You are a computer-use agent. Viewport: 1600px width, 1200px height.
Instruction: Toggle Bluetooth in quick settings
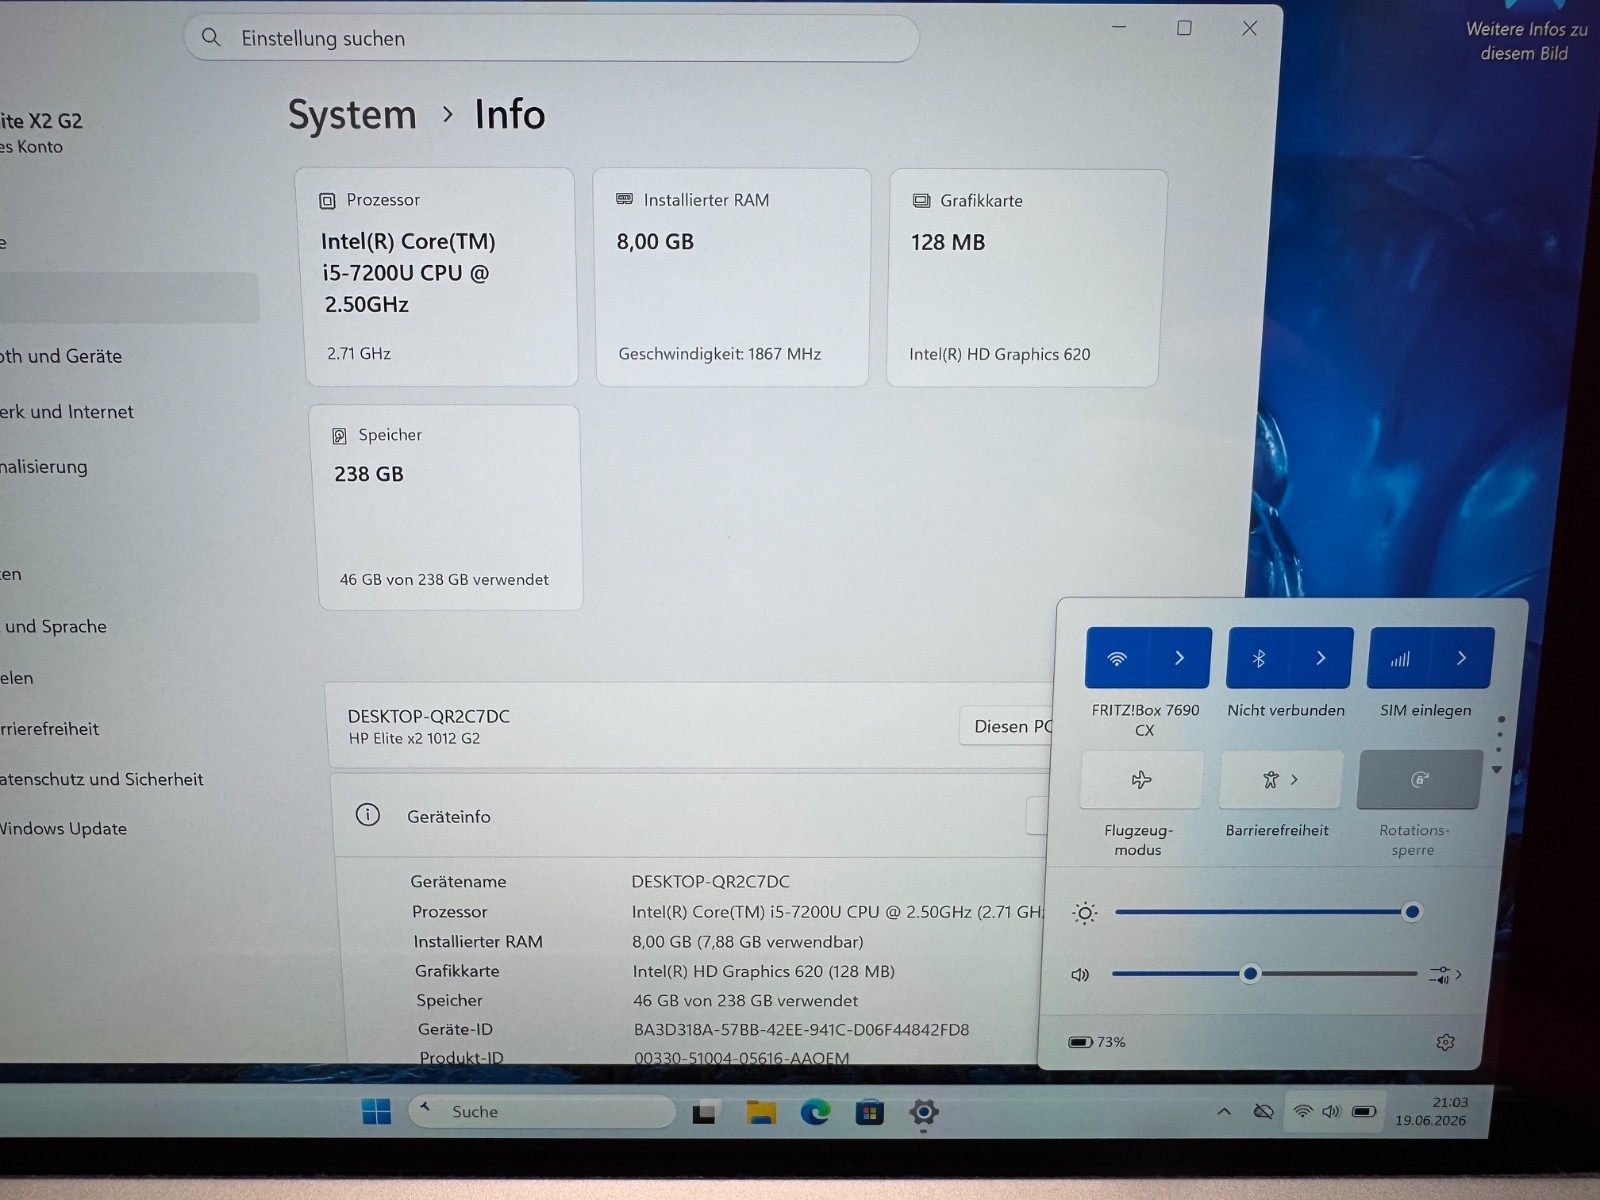click(1258, 658)
